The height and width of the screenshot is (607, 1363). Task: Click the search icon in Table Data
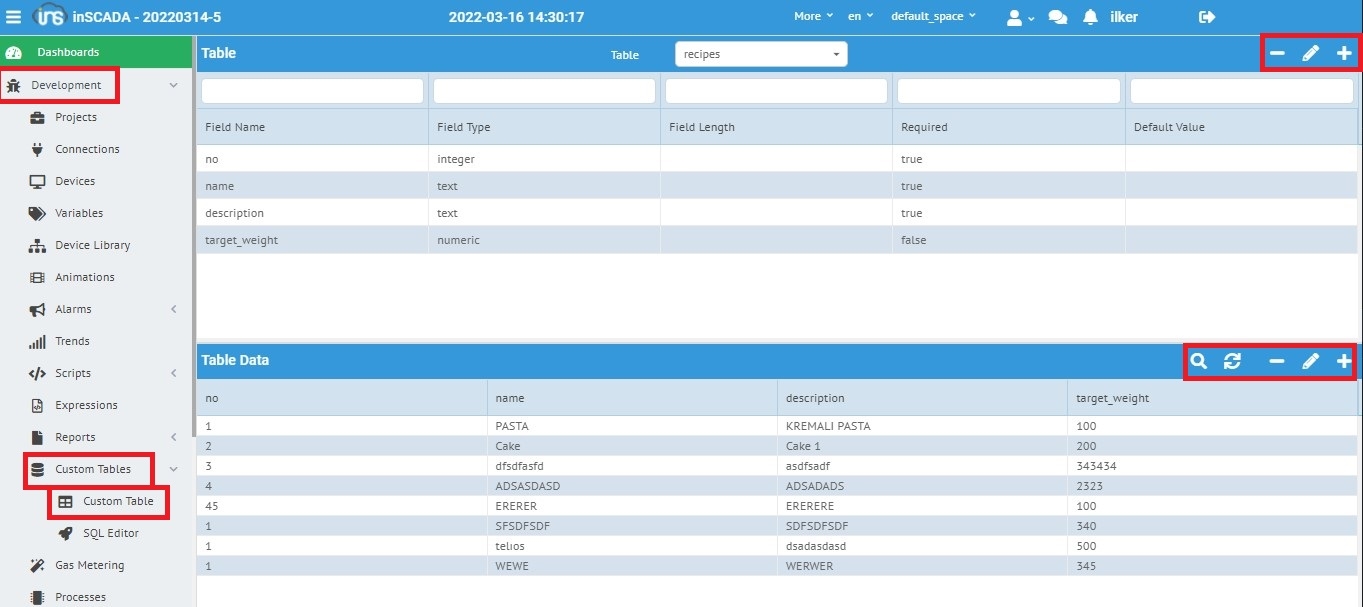[x=1199, y=361]
